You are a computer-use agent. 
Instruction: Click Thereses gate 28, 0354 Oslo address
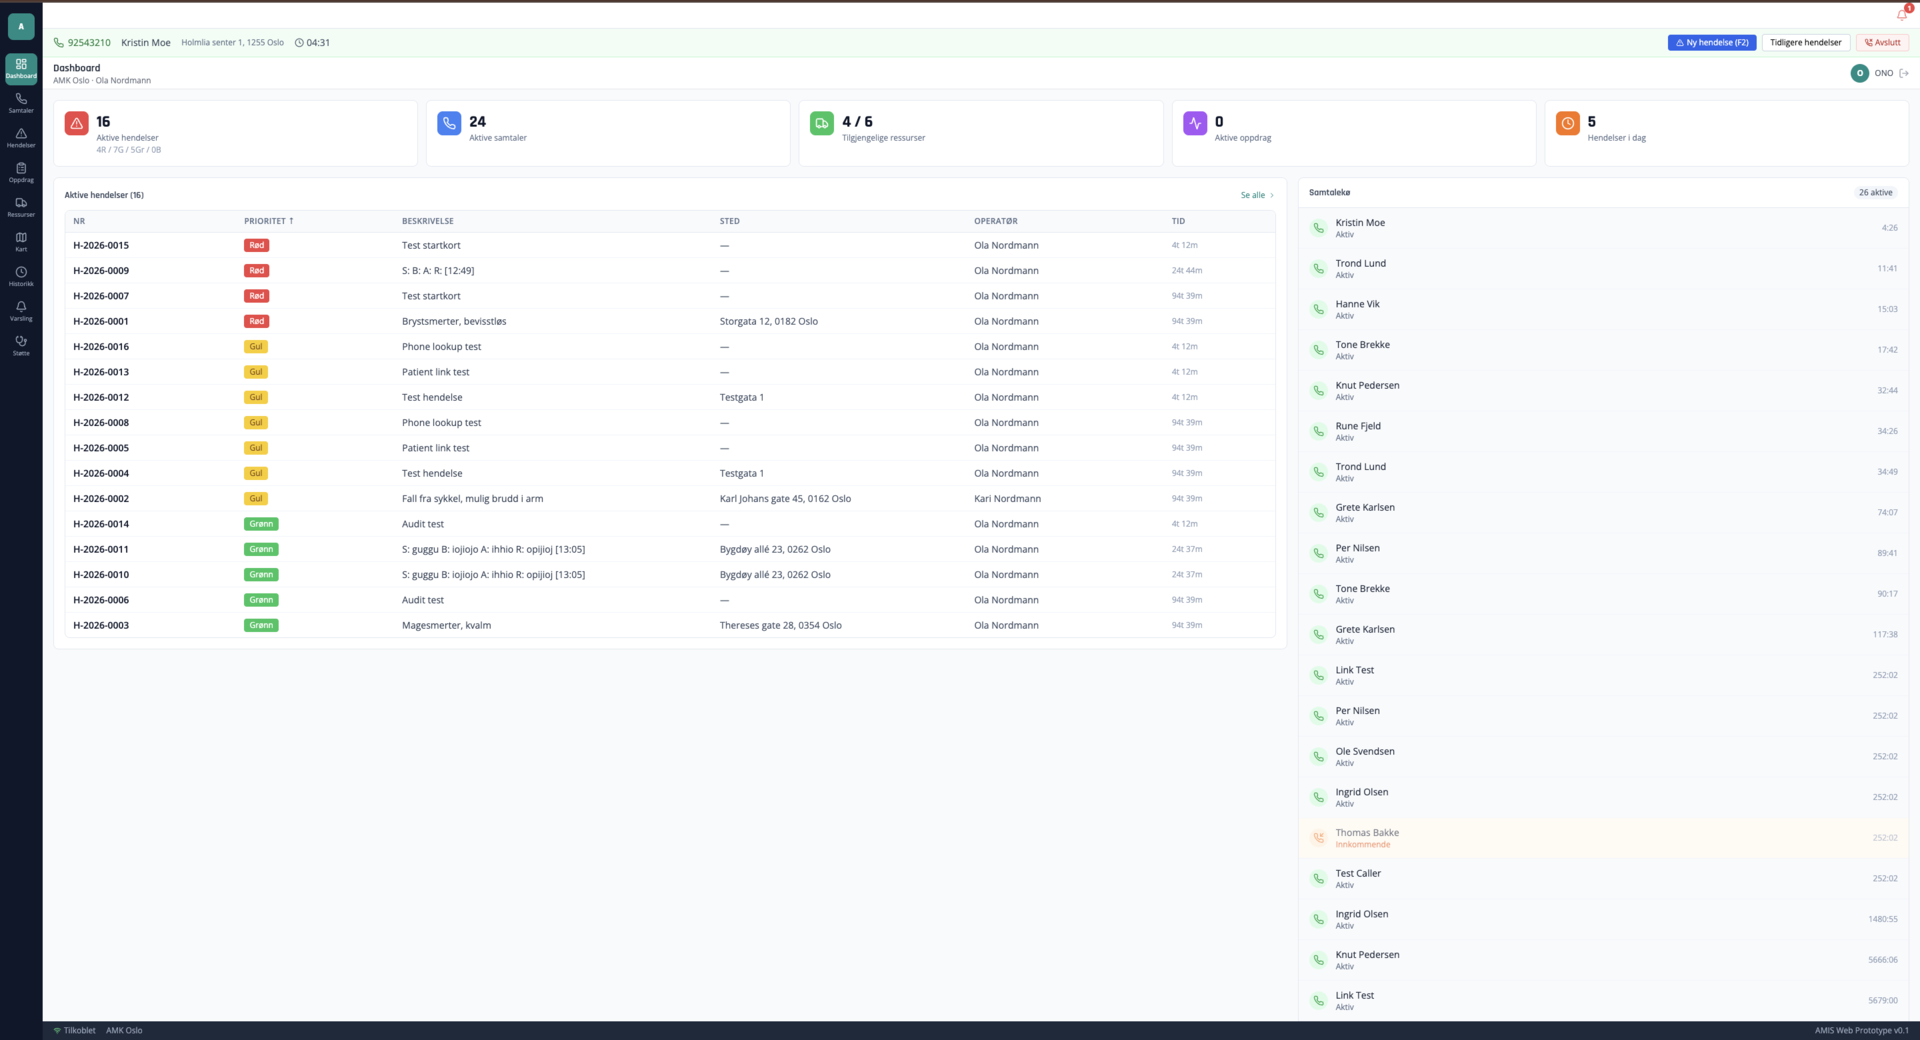(781, 625)
